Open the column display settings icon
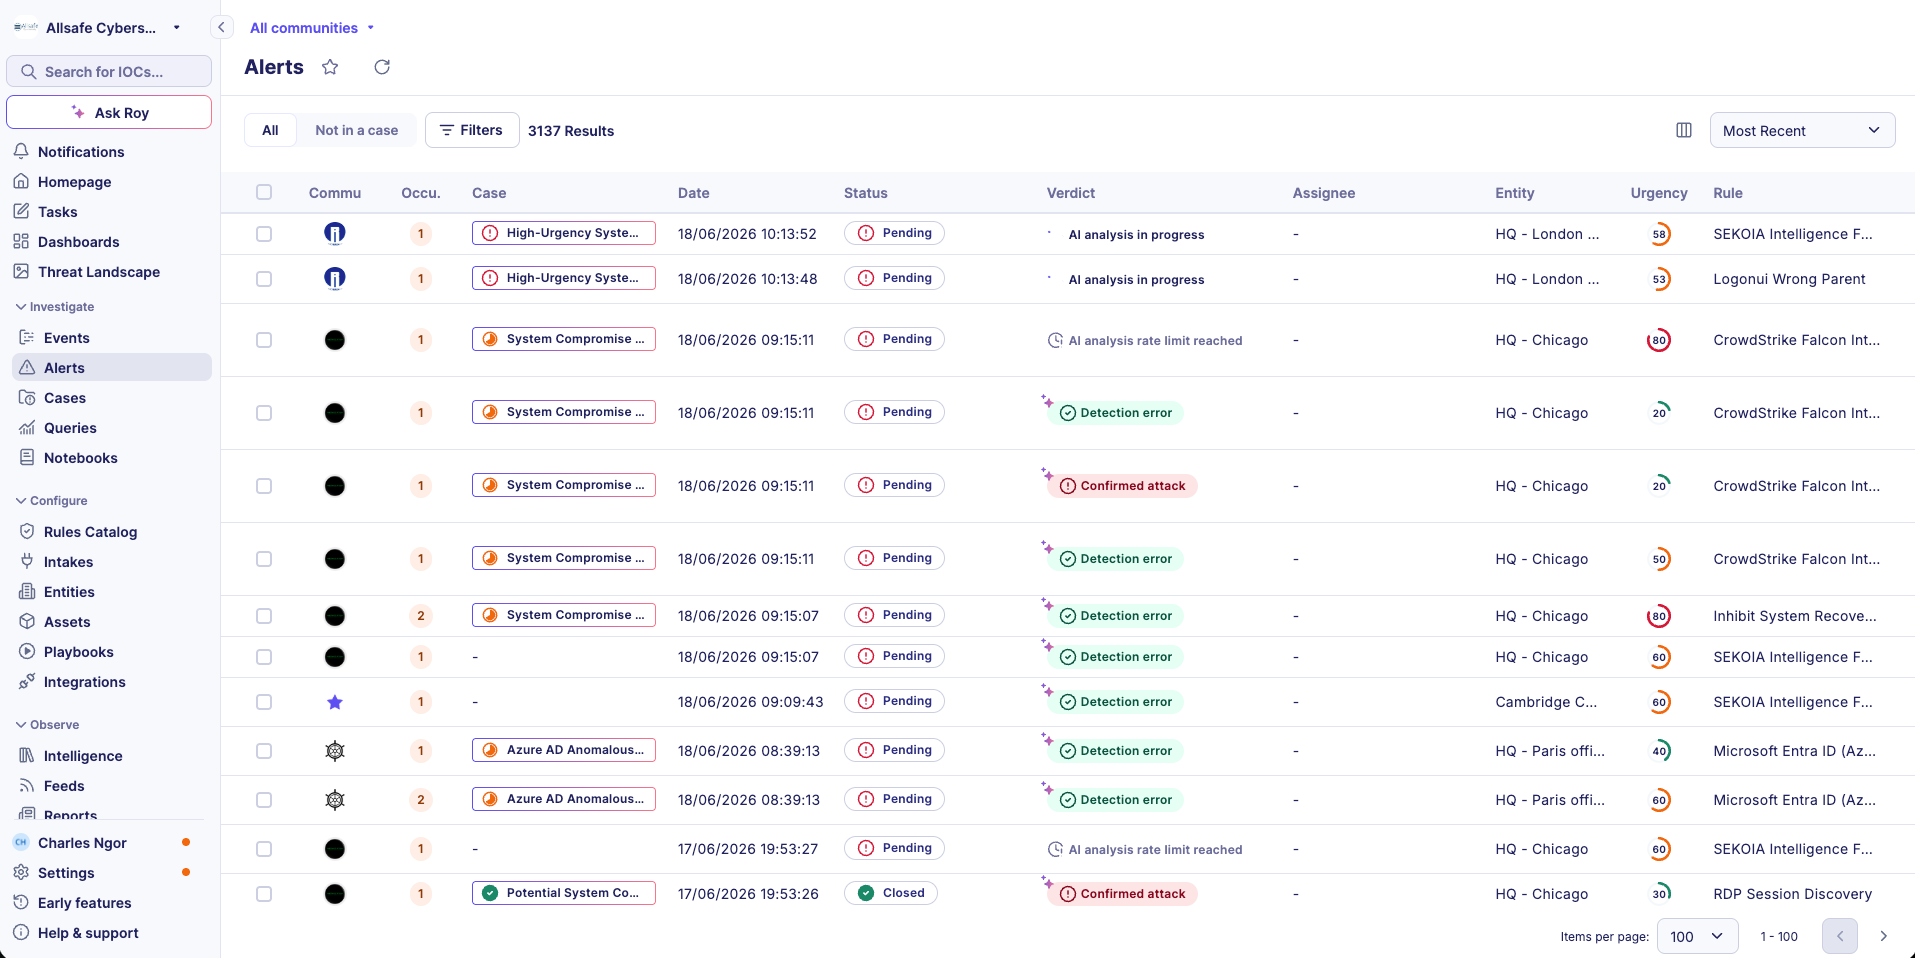 1684,130
